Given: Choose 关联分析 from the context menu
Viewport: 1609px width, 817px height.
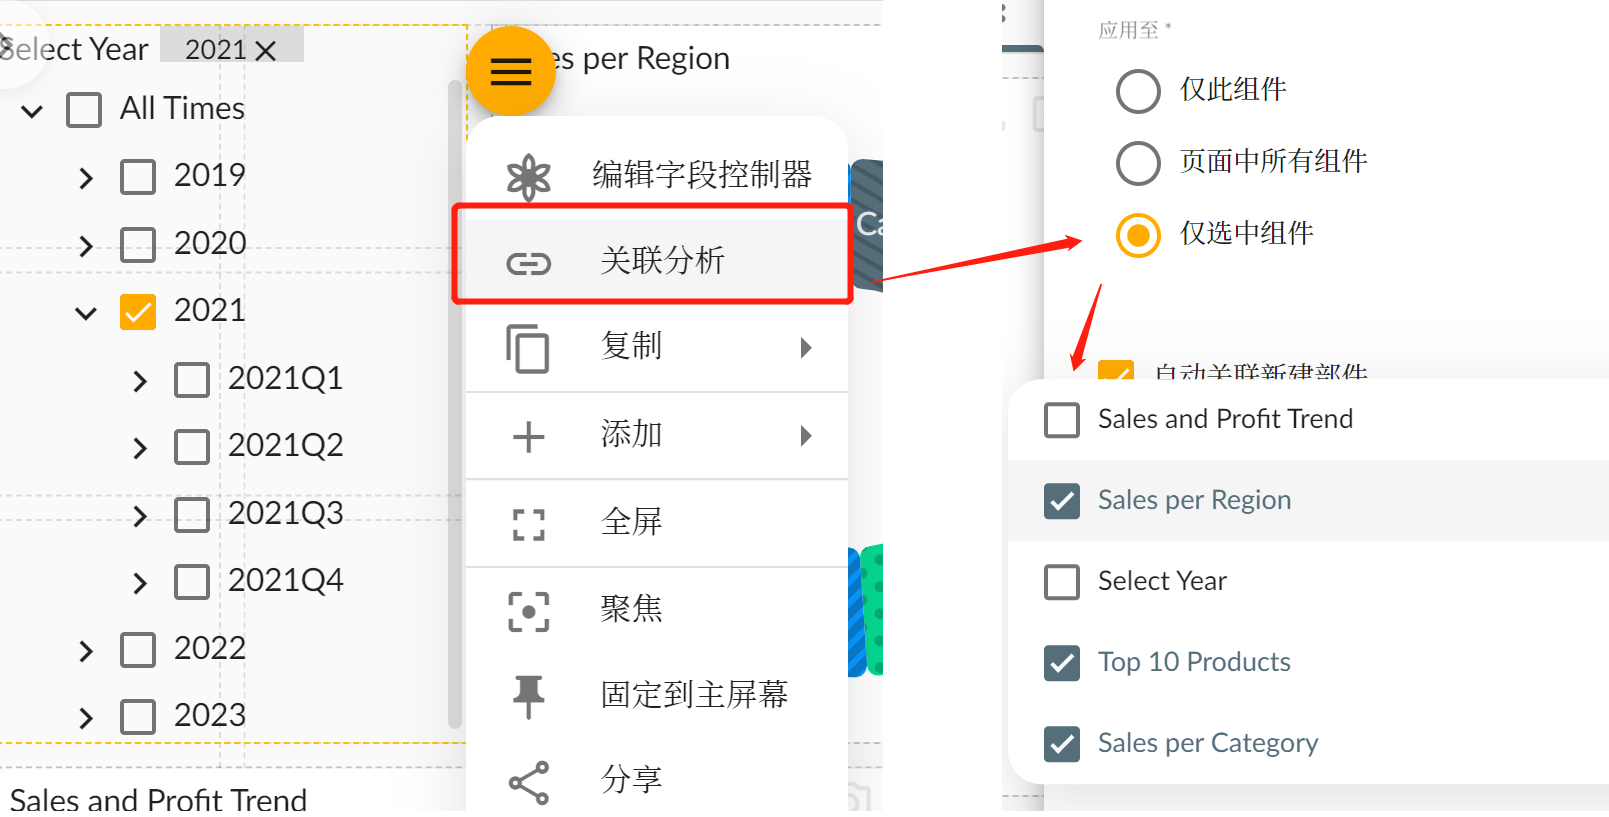Looking at the screenshot, I should 662,261.
